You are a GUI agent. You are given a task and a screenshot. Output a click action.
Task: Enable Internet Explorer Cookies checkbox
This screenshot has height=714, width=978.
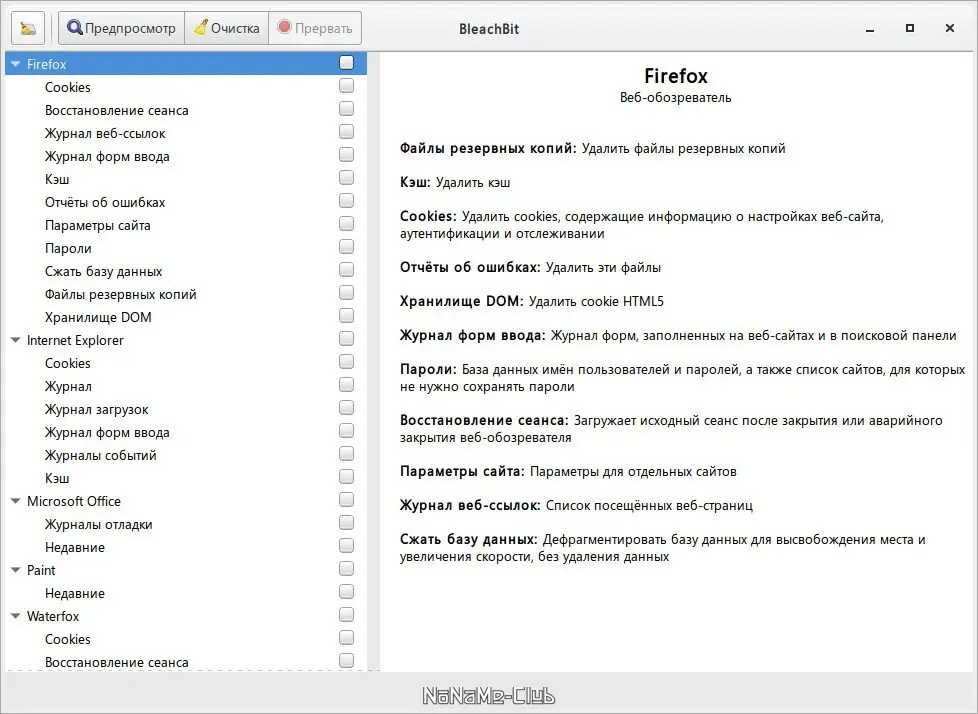pyautogui.click(x=346, y=362)
